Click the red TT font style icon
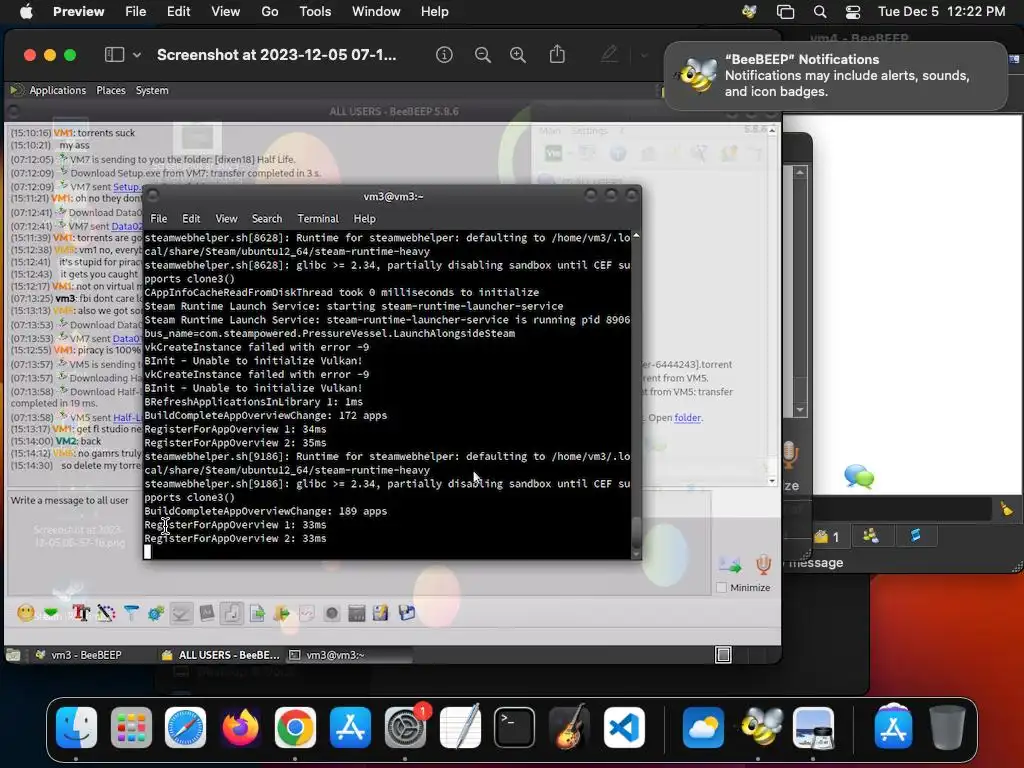This screenshot has width=1024, height=768. point(81,613)
